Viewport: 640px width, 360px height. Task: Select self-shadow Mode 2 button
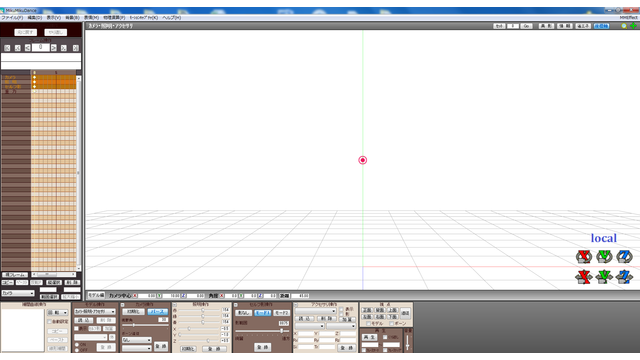click(x=281, y=313)
